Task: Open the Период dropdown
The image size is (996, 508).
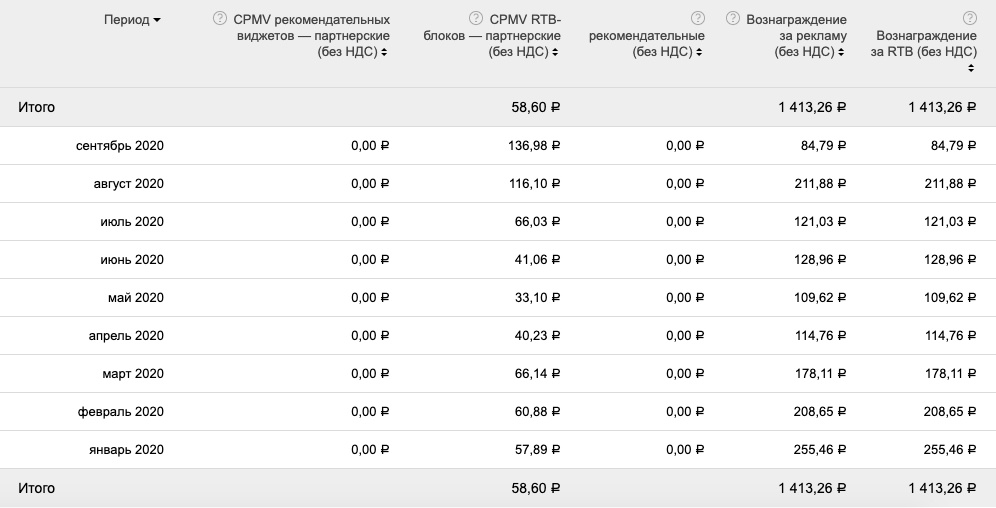Action: (133, 20)
